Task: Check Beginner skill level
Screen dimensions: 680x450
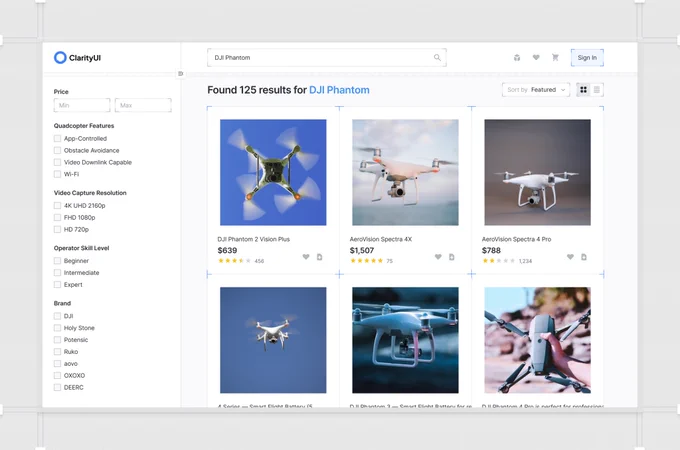Action: pyautogui.click(x=57, y=261)
